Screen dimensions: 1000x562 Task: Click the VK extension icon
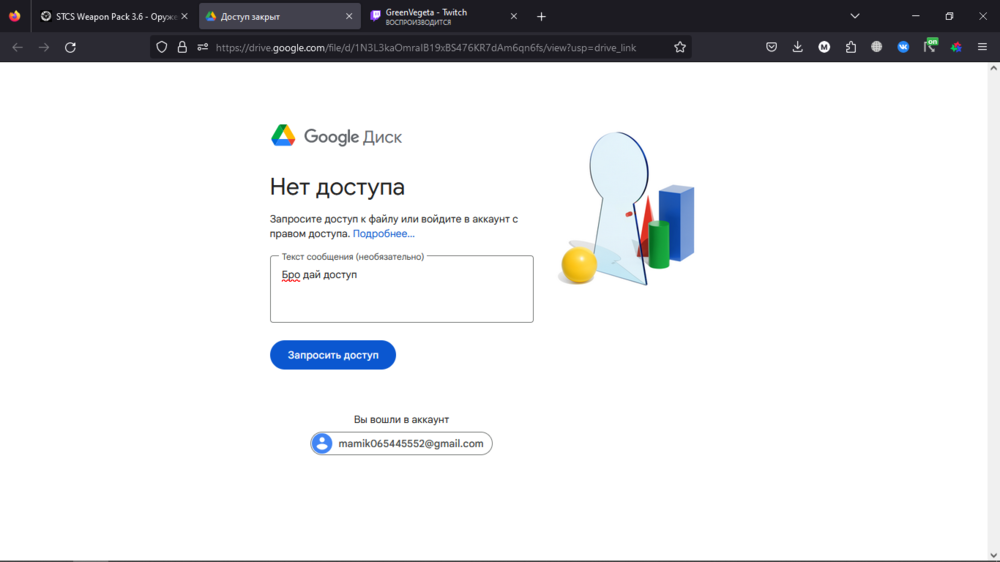[903, 47]
